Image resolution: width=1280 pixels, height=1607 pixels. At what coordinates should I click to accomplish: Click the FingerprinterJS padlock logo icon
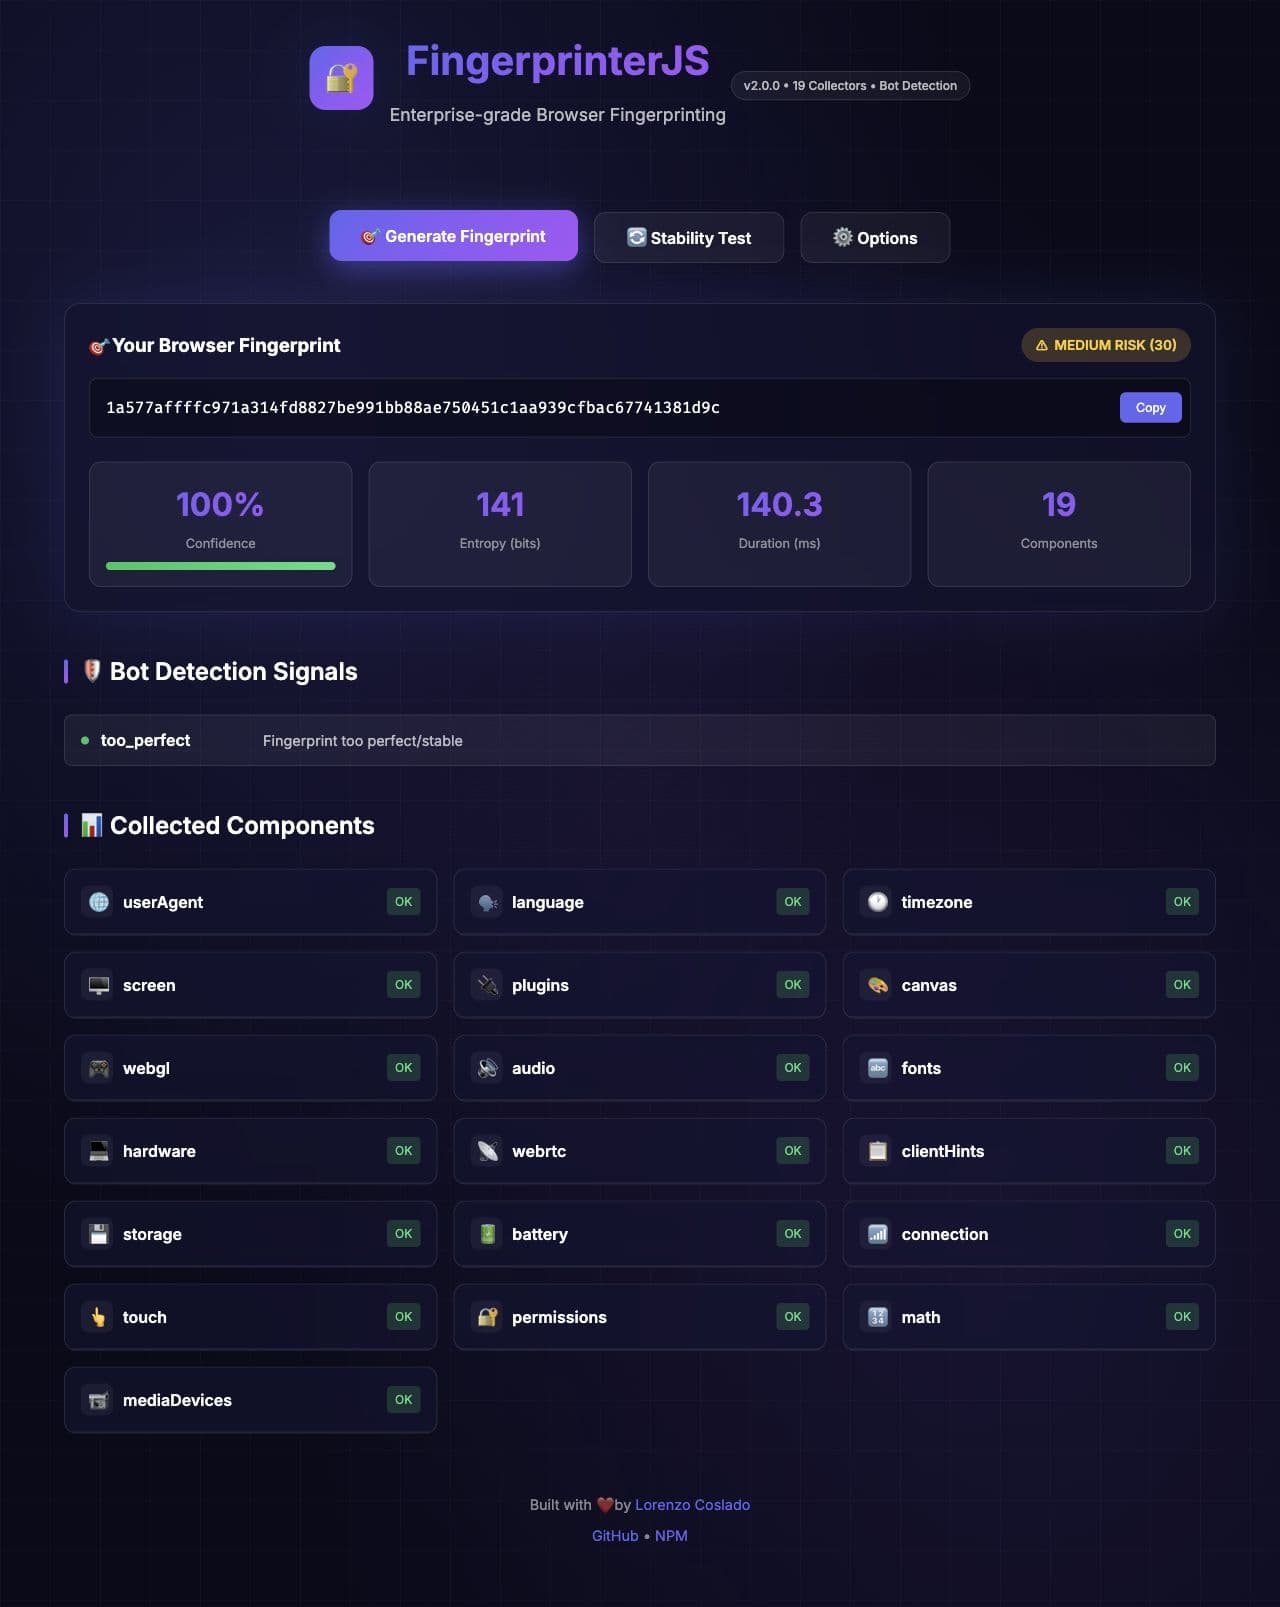click(x=341, y=78)
